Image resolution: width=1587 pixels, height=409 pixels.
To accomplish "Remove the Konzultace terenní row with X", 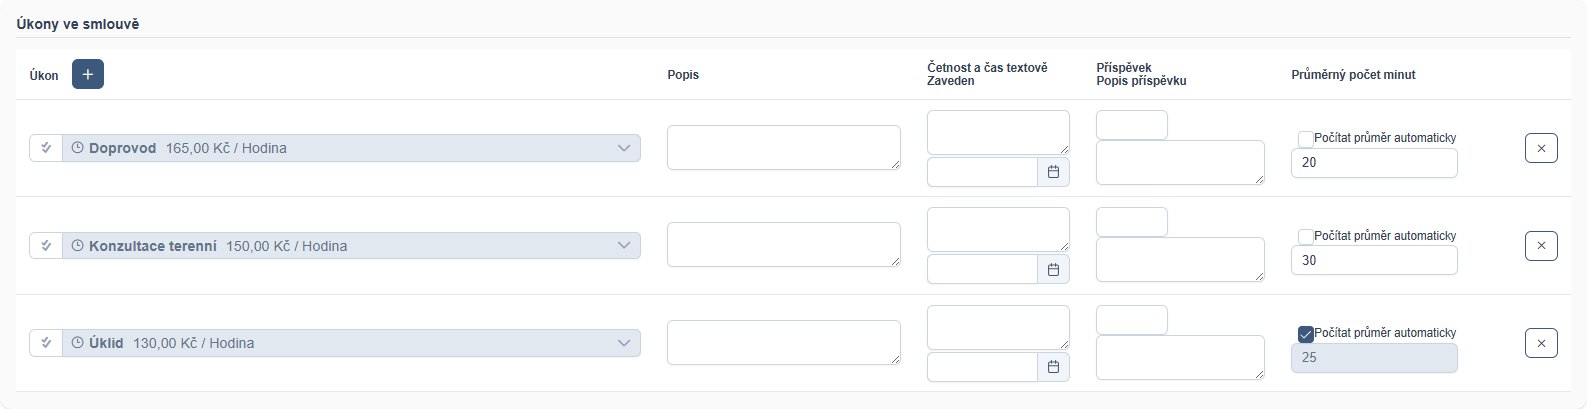I will [1541, 245].
